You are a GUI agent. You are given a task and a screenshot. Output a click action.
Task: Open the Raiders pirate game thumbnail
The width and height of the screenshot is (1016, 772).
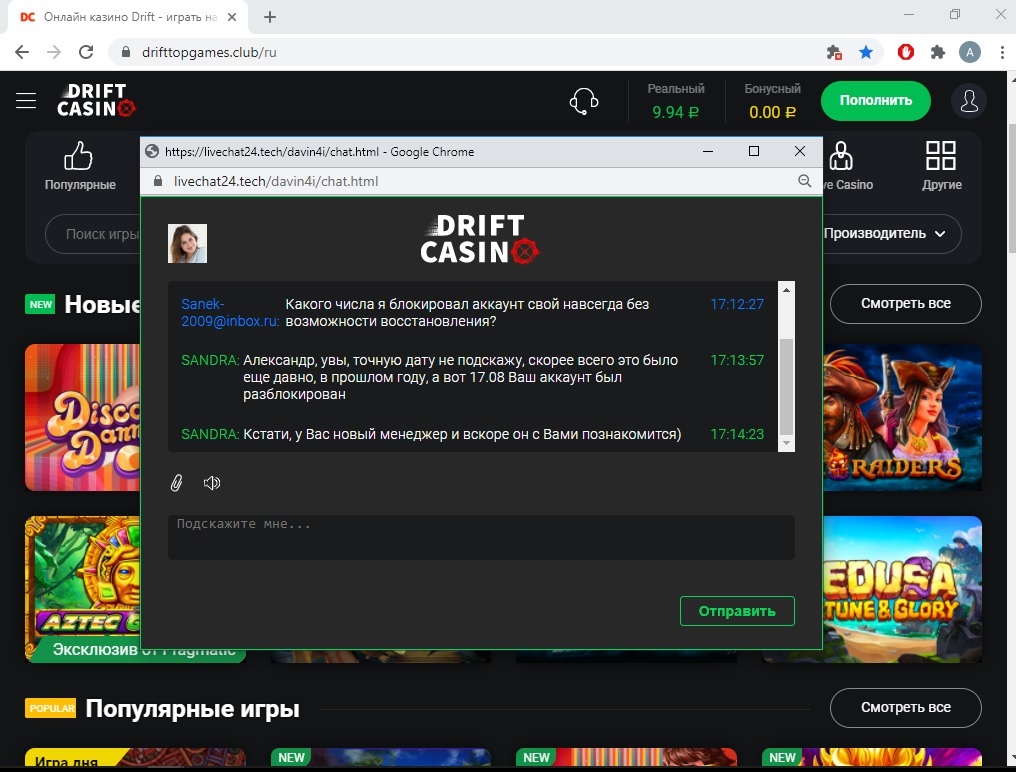pos(902,417)
